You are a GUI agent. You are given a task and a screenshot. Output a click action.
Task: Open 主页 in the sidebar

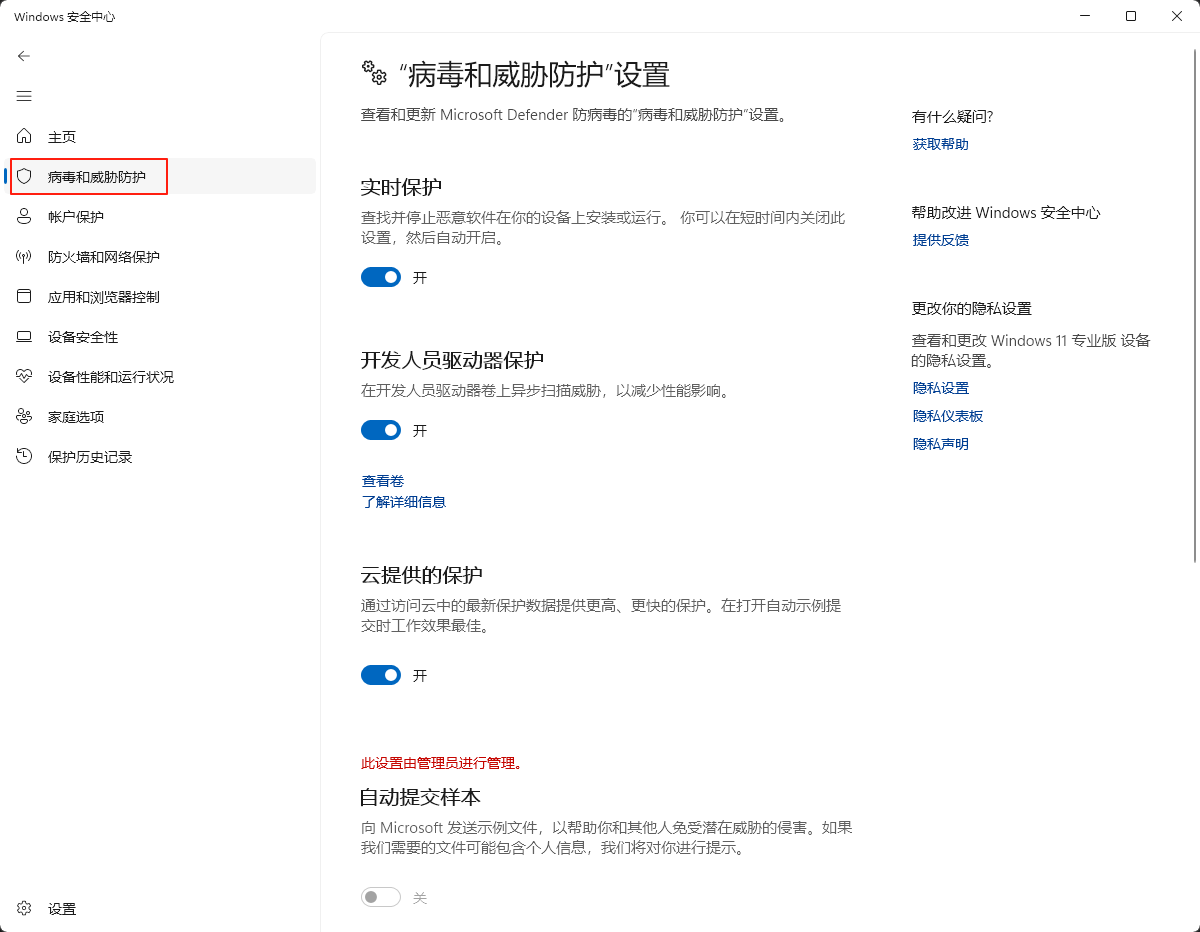click(x=62, y=137)
